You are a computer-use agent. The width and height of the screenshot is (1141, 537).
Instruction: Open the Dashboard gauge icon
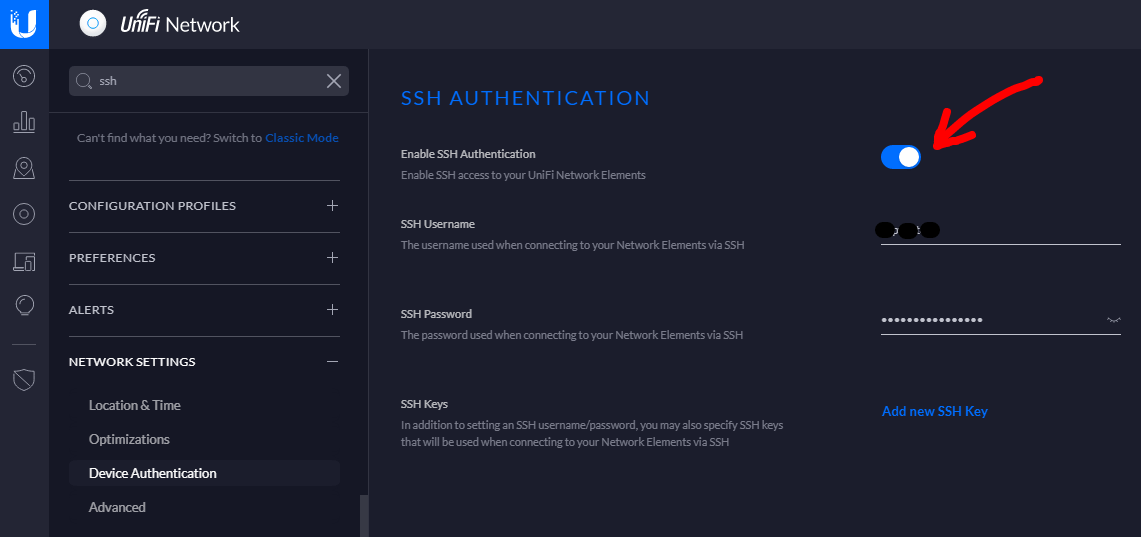[24, 76]
